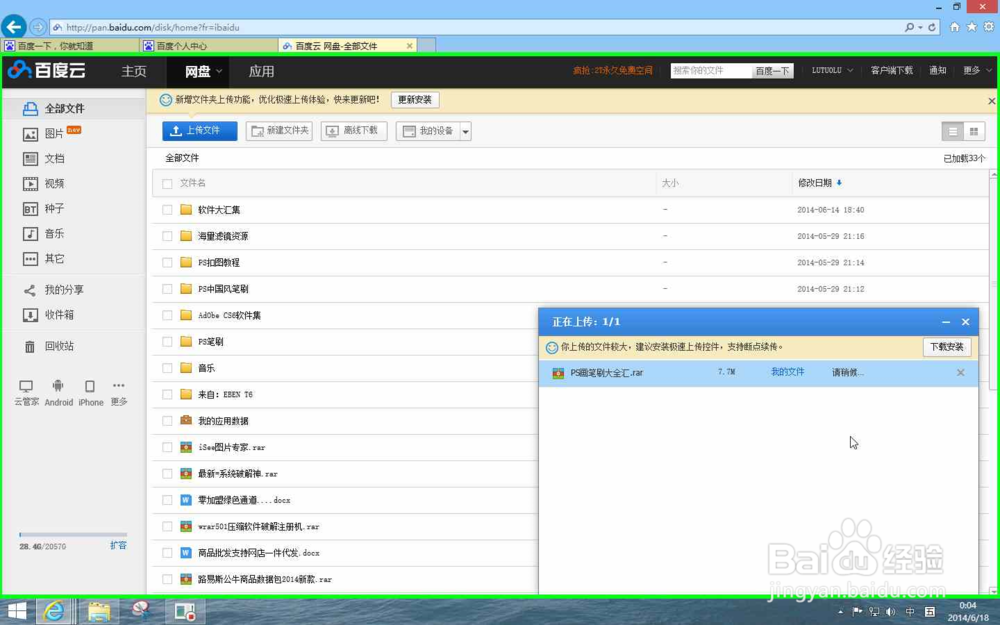The width and height of the screenshot is (1000, 625).
Task: Check the box for 我的应用数据
Action: point(167,421)
